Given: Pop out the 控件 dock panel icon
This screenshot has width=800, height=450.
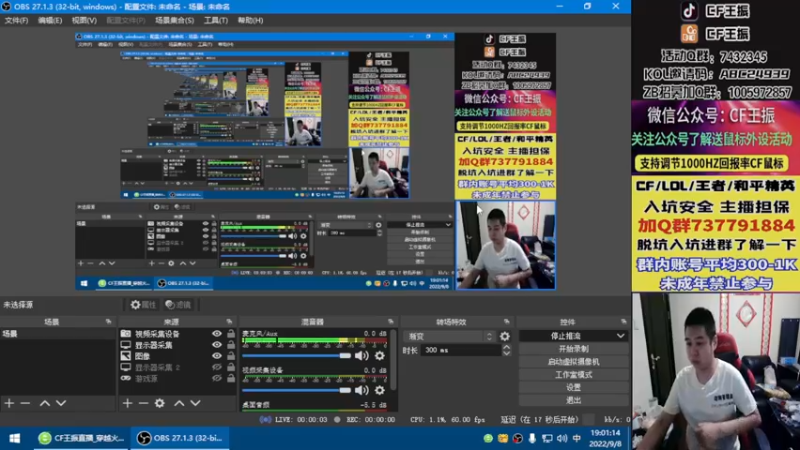Looking at the screenshot, I should coord(623,322).
